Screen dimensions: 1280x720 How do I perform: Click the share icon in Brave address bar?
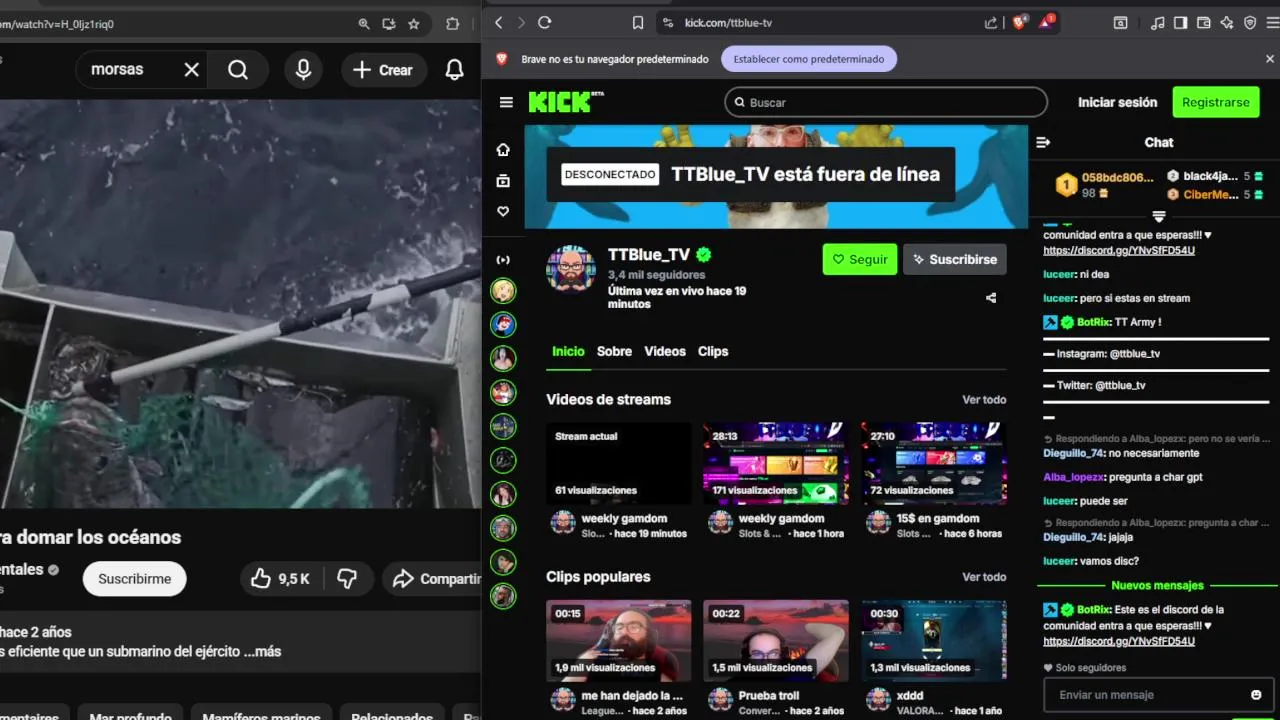click(991, 23)
